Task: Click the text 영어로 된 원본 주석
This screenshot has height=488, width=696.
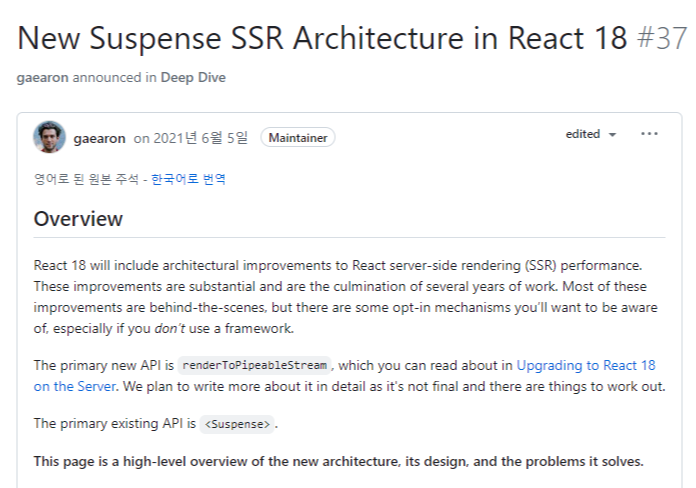Action: (86, 179)
